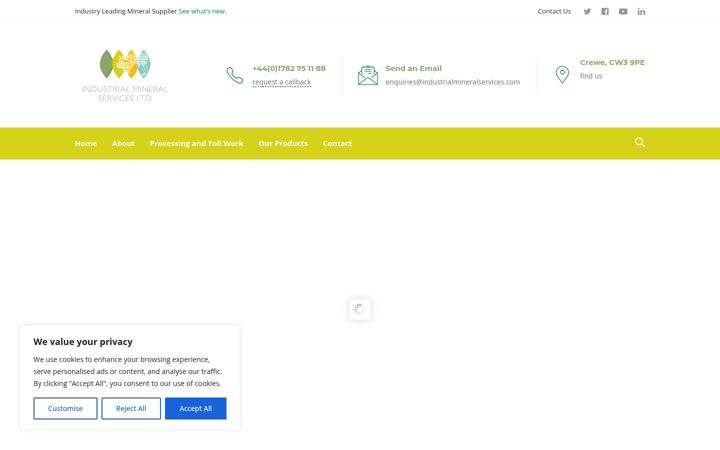Screen dimensions: 720x450
Task: Open the Contact Us top link
Action: point(554,11)
